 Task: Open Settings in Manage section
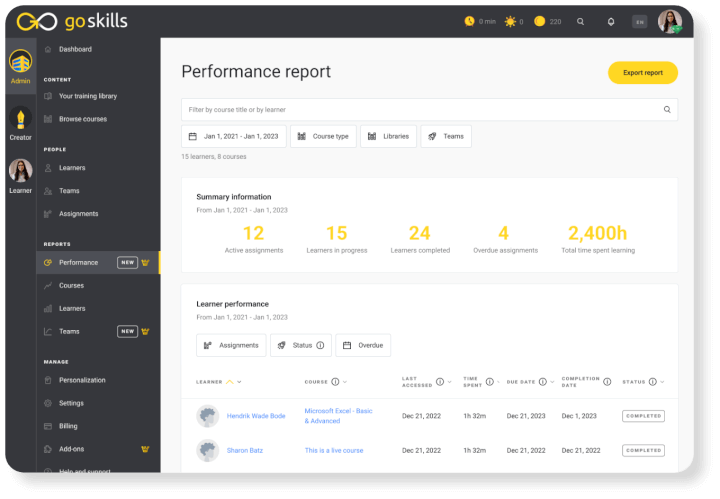[71, 403]
